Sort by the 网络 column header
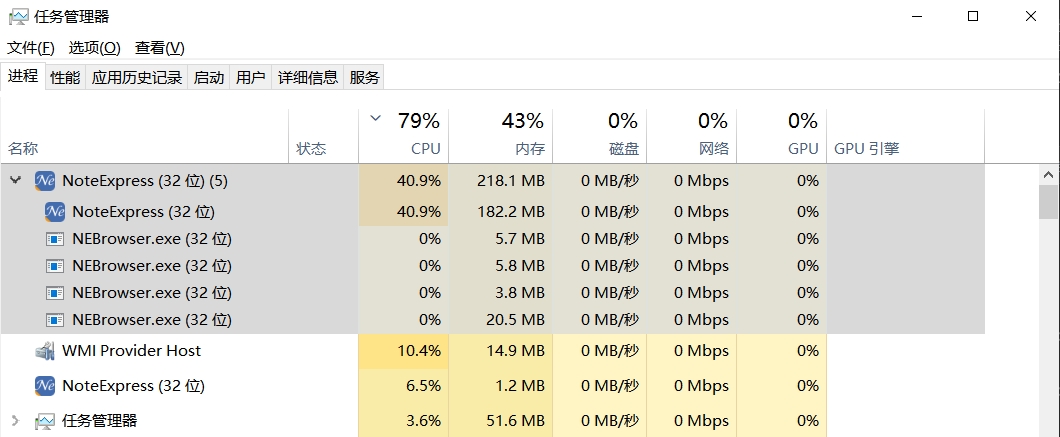 [x=692, y=136]
